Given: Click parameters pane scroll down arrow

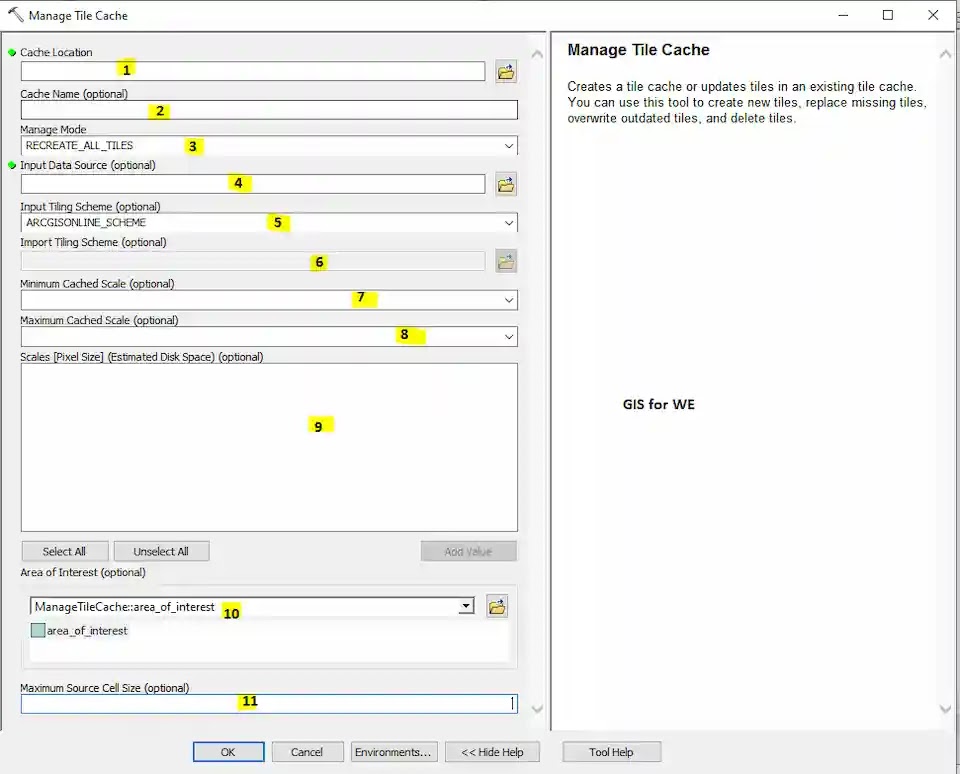Looking at the screenshot, I should [537, 709].
